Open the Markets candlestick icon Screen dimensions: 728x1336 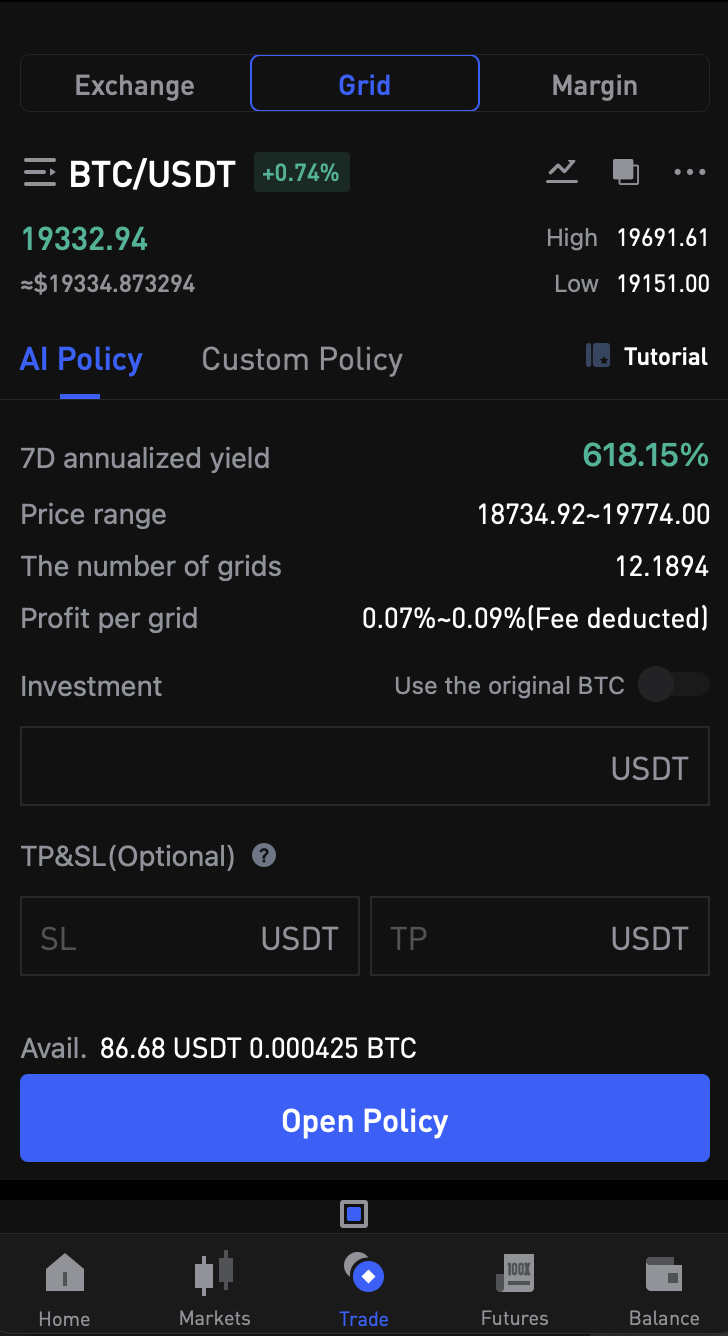(214, 1273)
